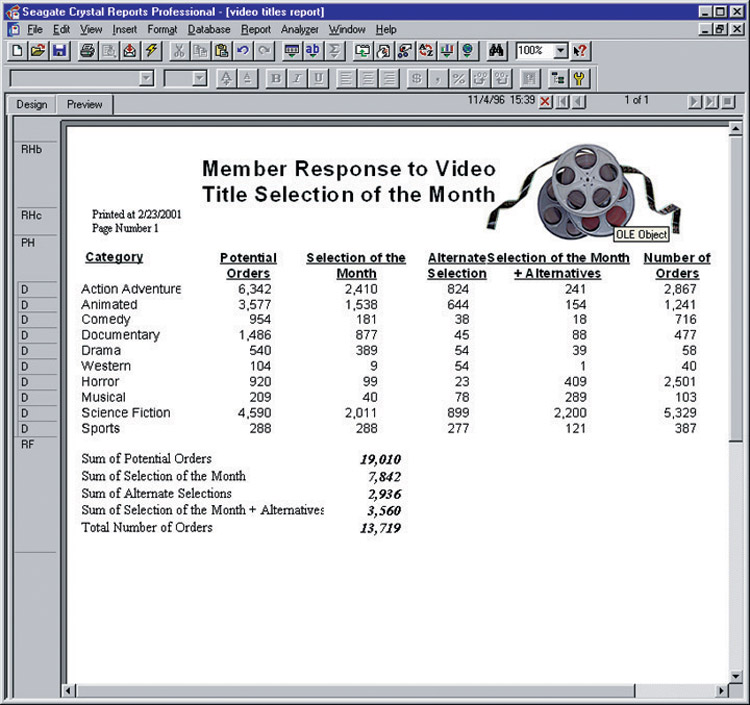Click the yellow wrench icon
This screenshot has width=750, height=705.
(x=578, y=78)
